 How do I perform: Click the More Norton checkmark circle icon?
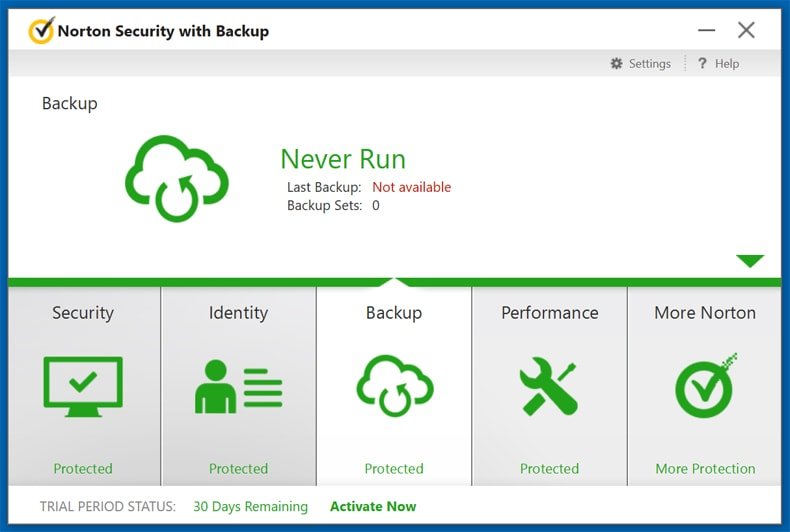coord(705,386)
